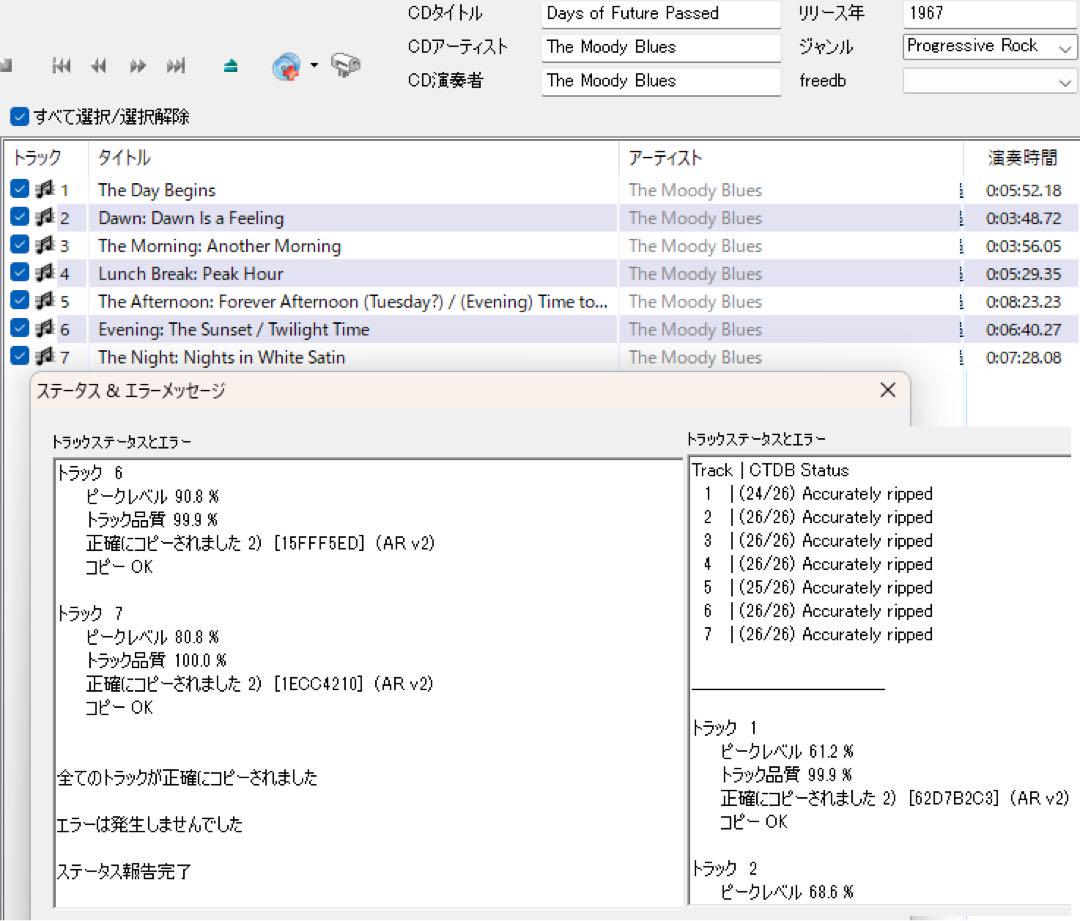Image resolution: width=1080 pixels, height=921 pixels.
Task: Click the リリース年 field showing 1967
Action: tap(989, 14)
